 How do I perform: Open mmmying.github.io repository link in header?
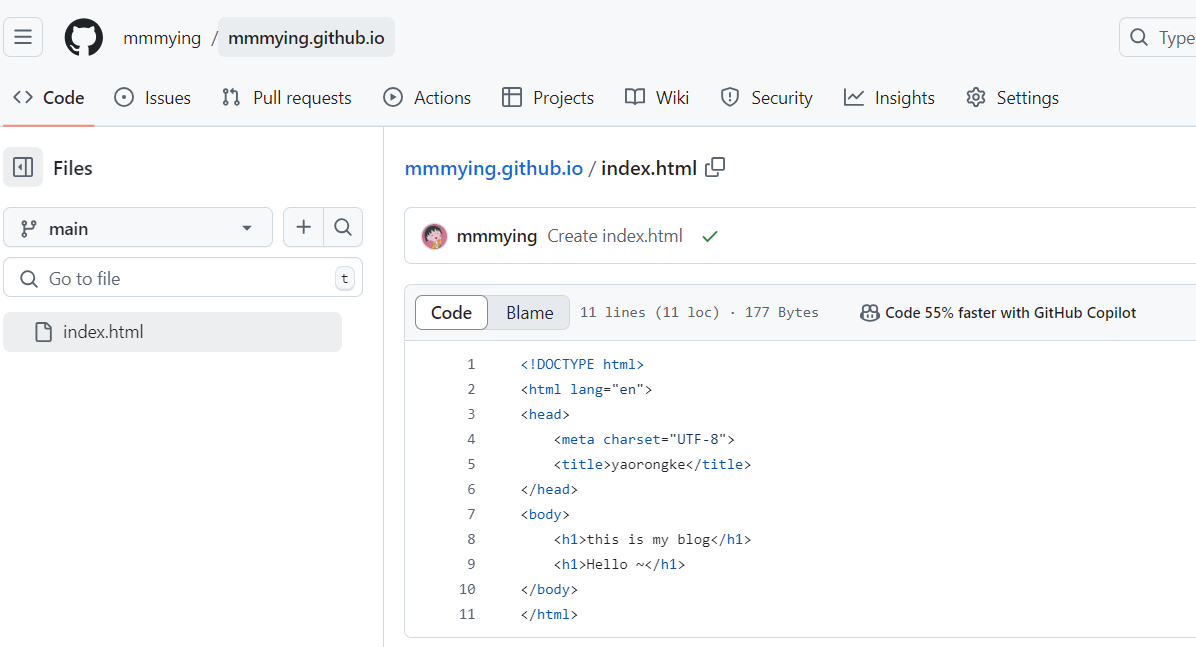(307, 37)
